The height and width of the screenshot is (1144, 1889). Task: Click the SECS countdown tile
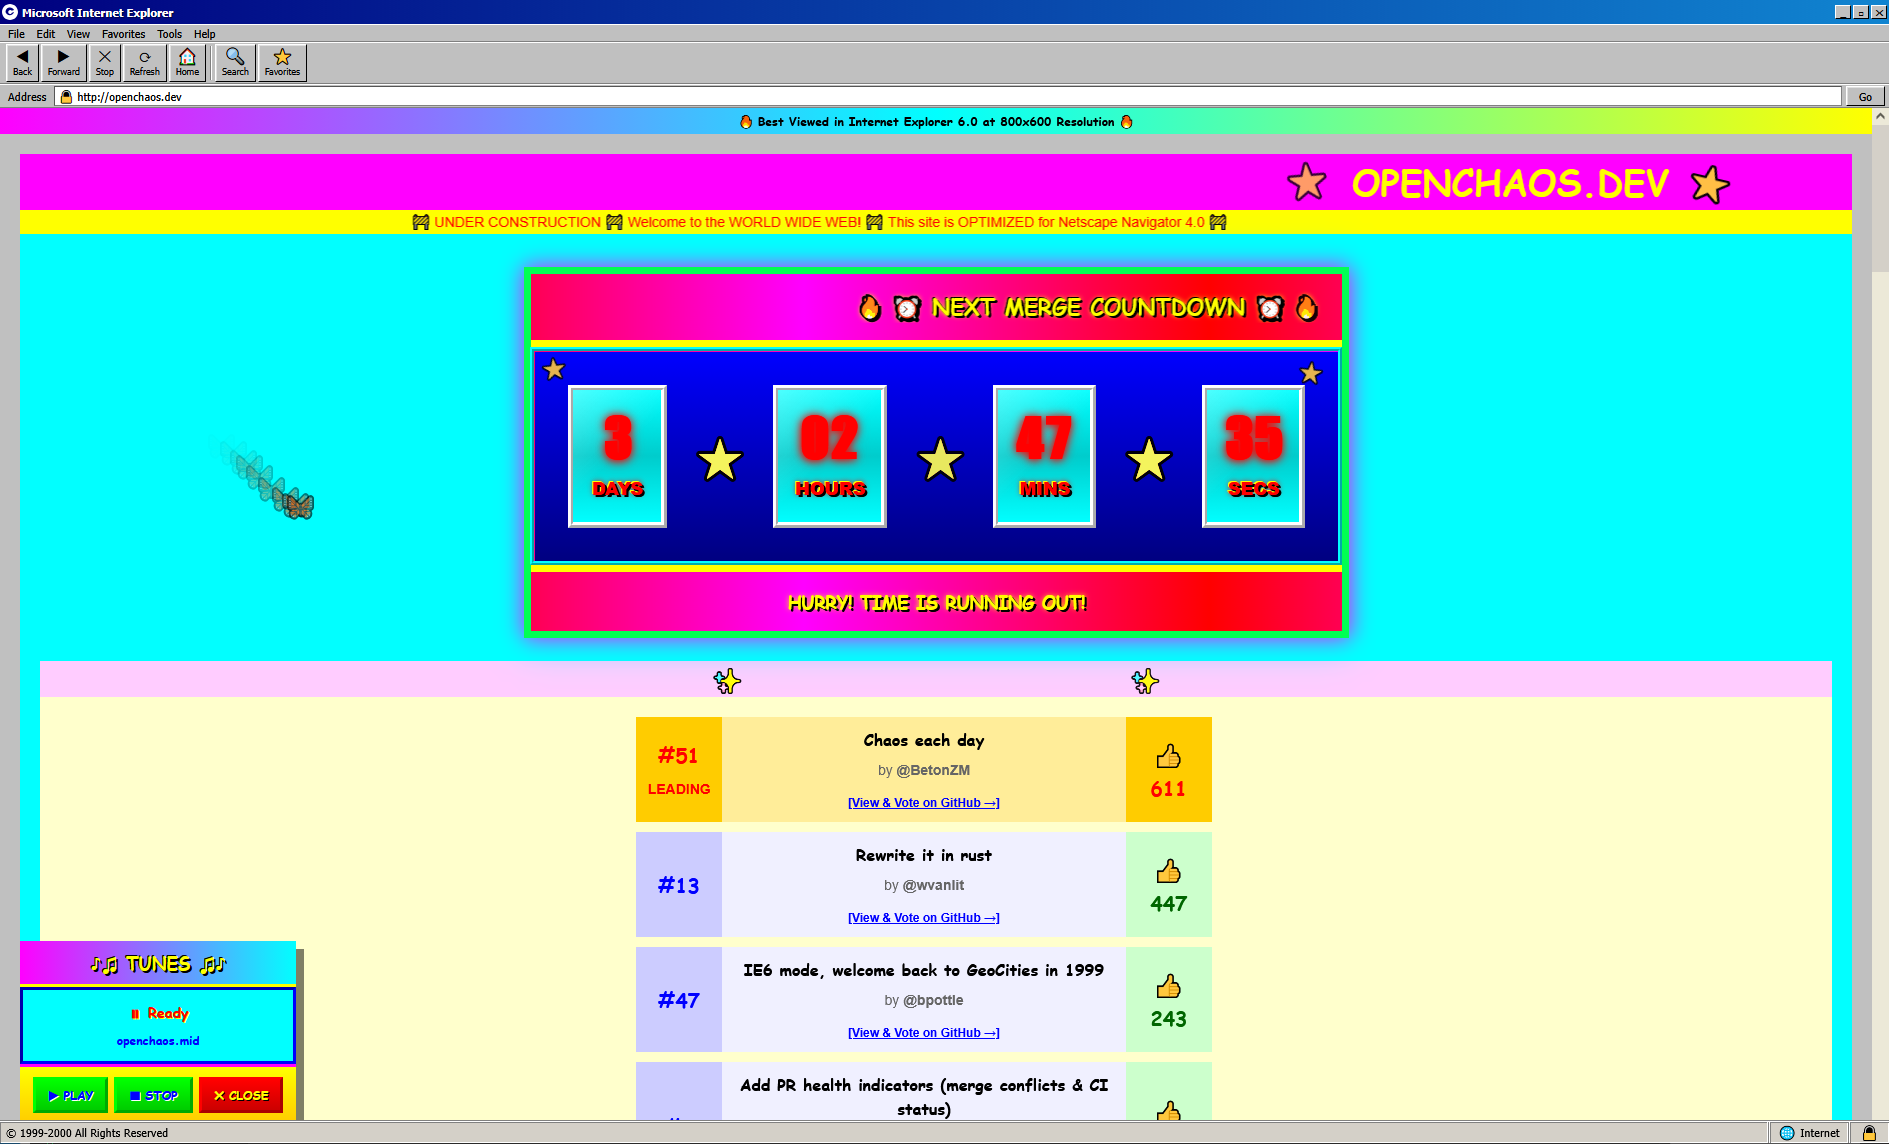(1253, 456)
